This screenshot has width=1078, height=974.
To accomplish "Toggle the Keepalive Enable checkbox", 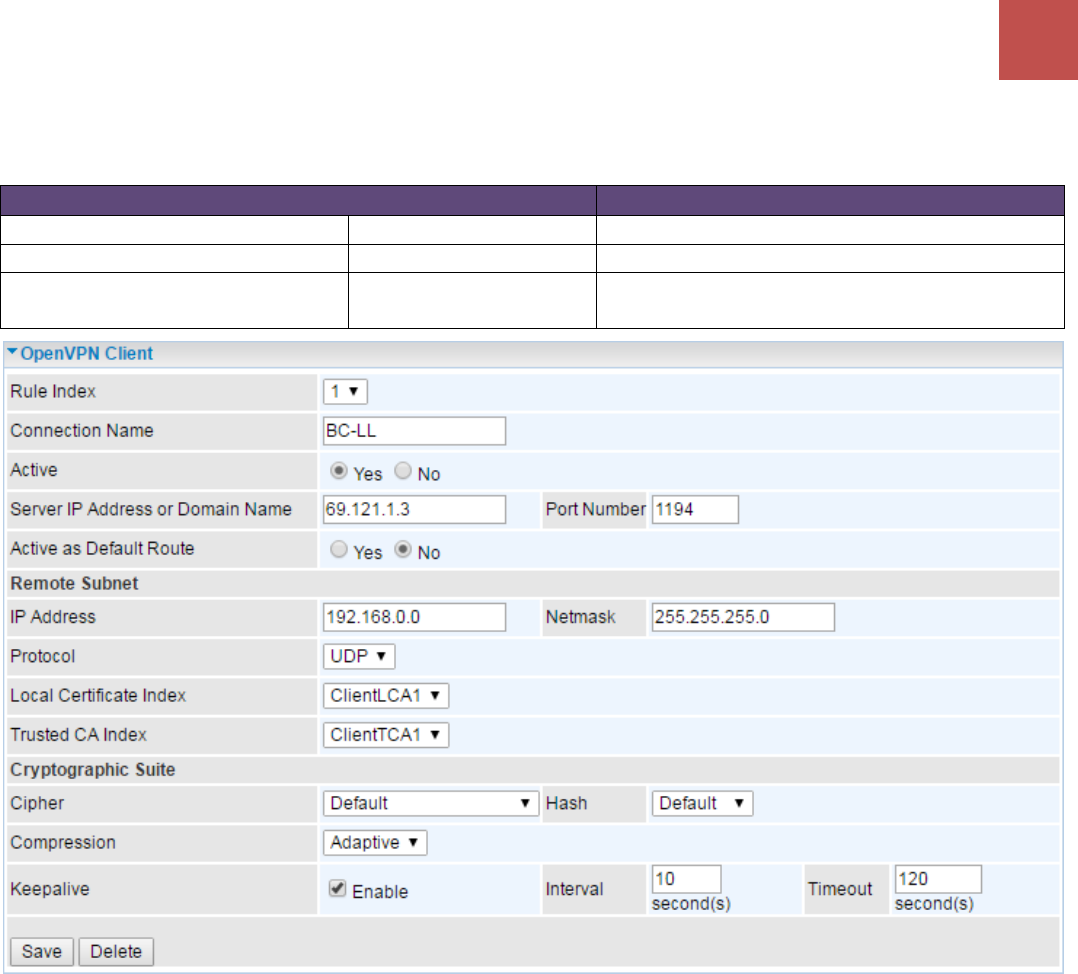I will tap(337, 888).
